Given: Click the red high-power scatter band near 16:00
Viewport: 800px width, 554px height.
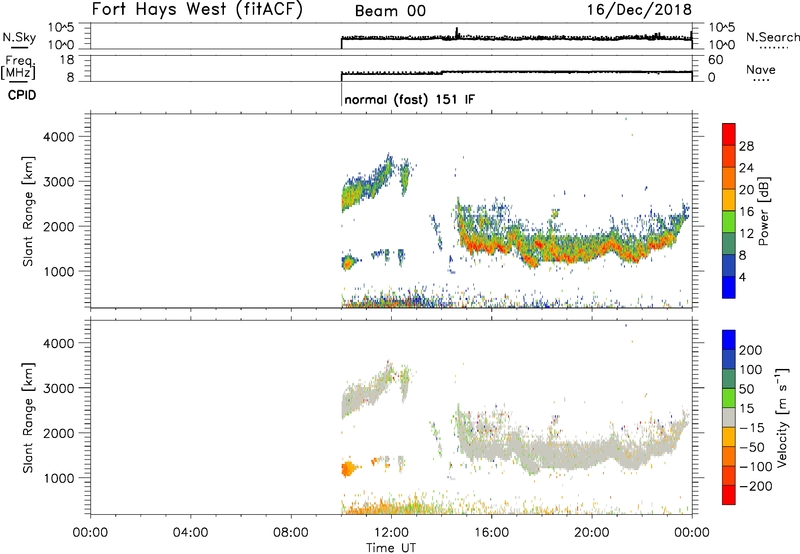Looking at the screenshot, I should (x=491, y=246).
